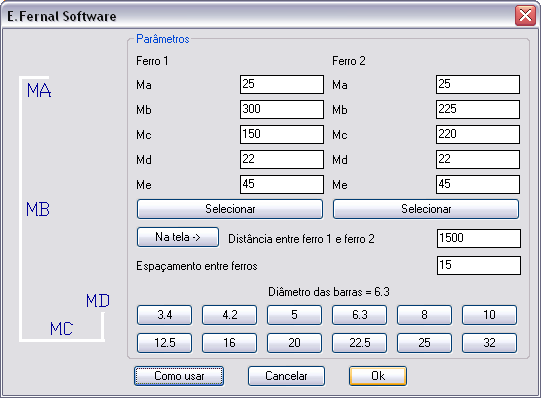Image resolution: width=541 pixels, height=398 pixels.
Task: Click the Ferro 1 Ma input field
Action: coord(282,84)
